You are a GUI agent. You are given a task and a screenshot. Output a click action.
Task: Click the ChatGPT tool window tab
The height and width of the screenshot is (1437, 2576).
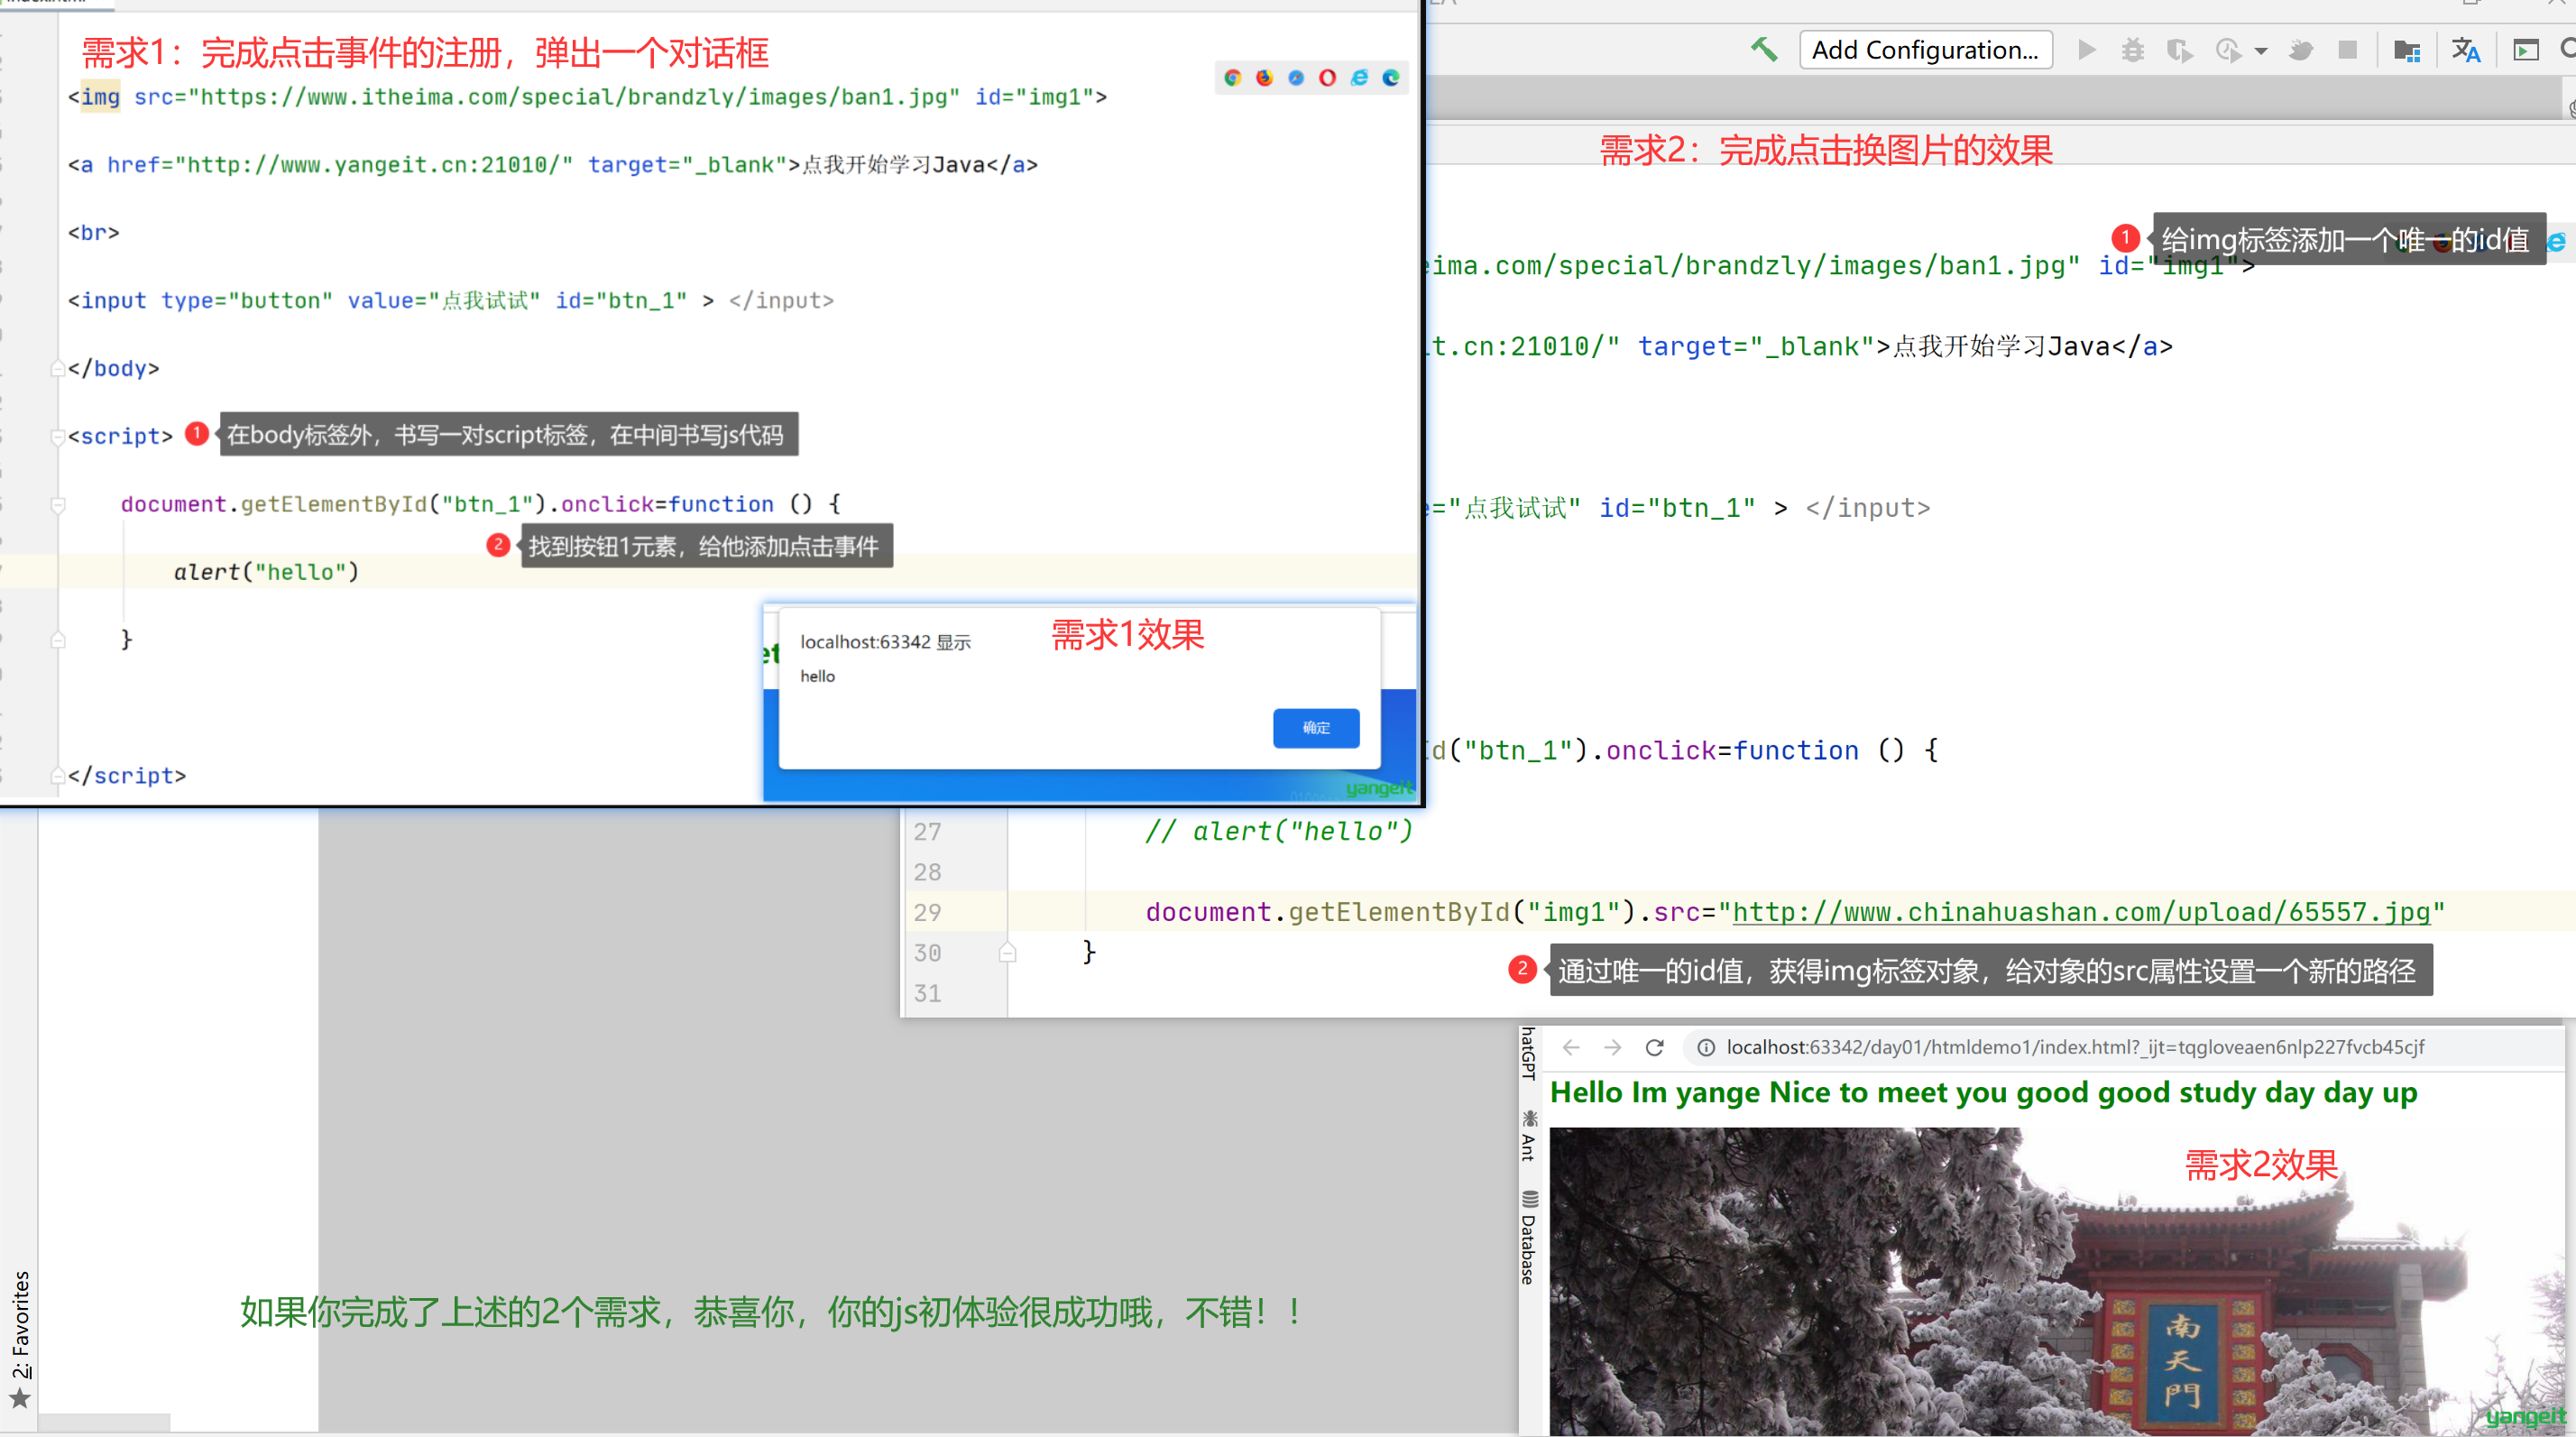point(1528,1052)
